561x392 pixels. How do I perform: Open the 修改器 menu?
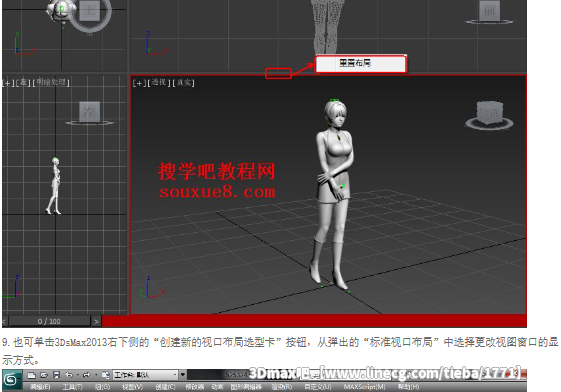click(x=195, y=387)
